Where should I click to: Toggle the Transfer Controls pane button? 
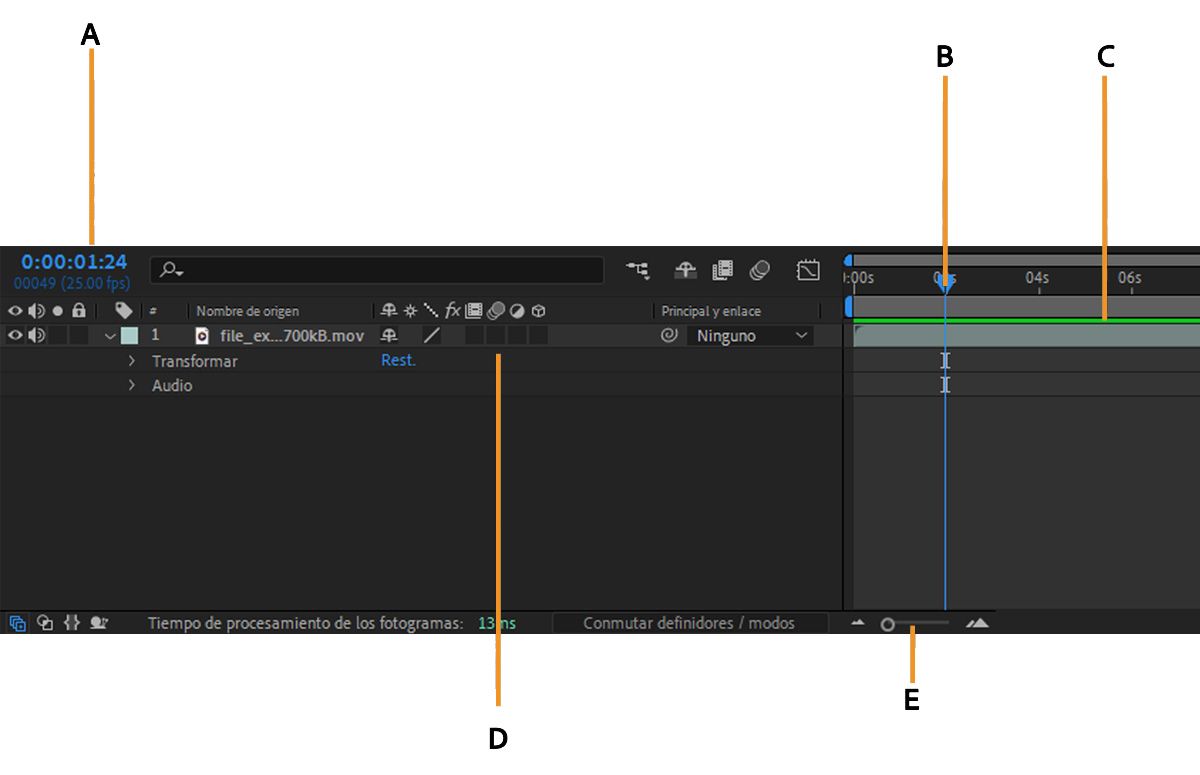point(44,623)
